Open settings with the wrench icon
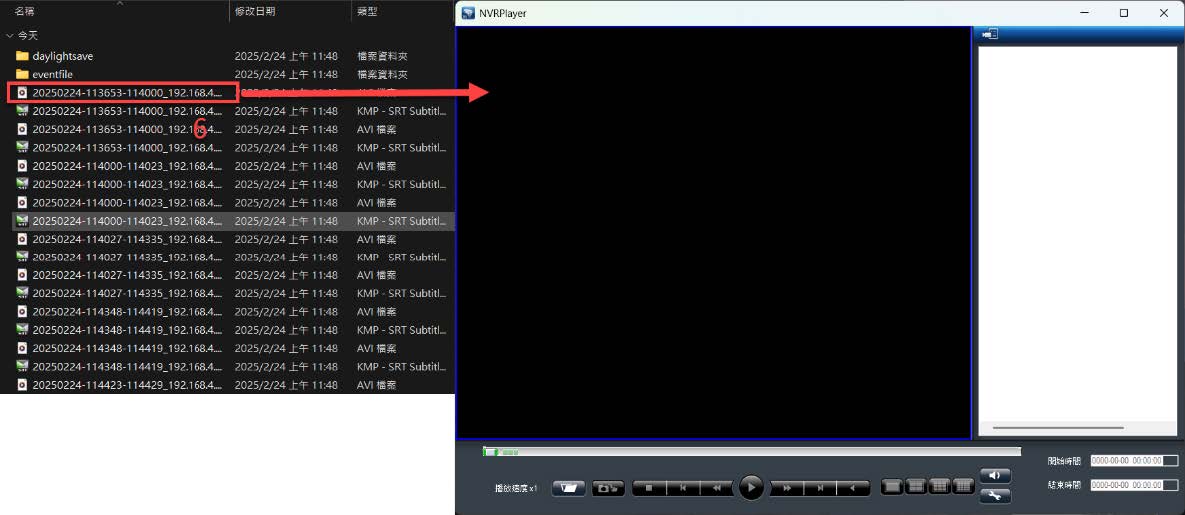Viewport: 1185px width, 515px height. click(995, 496)
